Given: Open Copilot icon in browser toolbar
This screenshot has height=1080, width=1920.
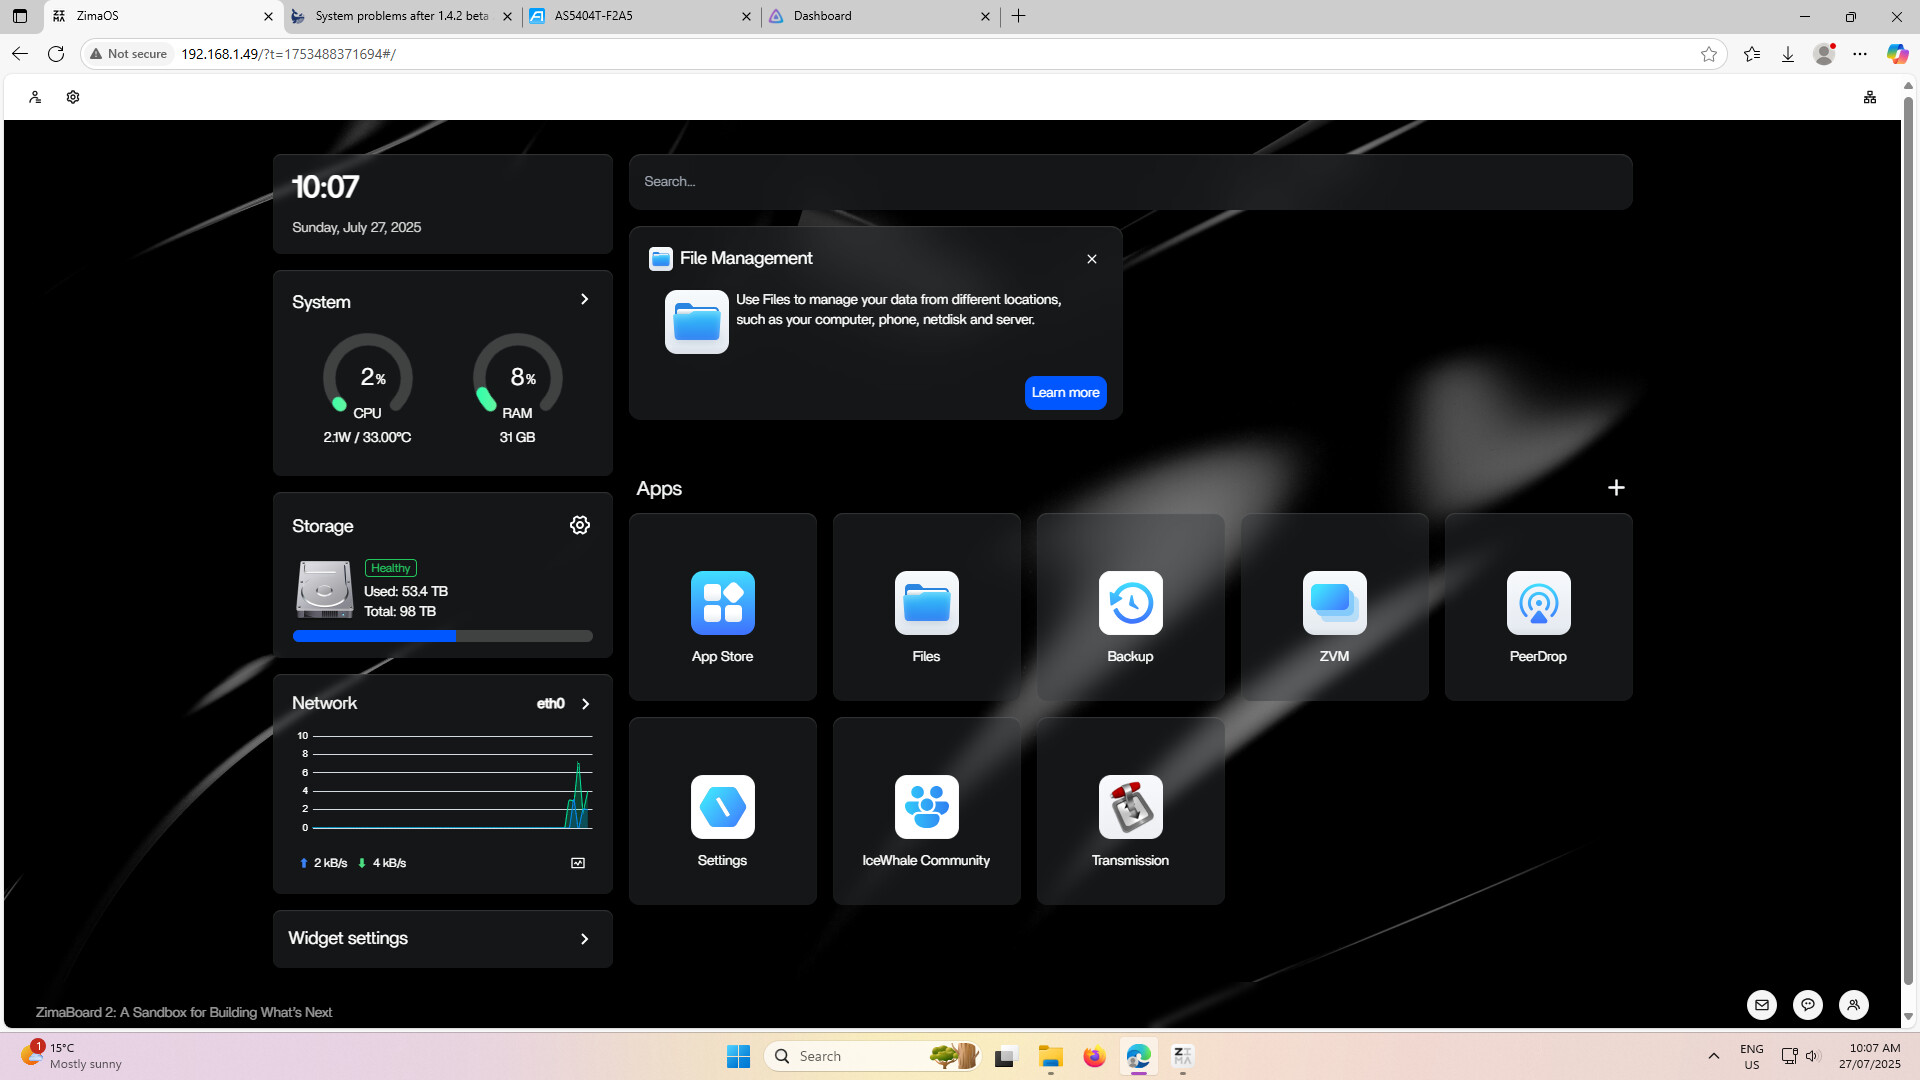Looking at the screenshot, I should coord(1897,54).
